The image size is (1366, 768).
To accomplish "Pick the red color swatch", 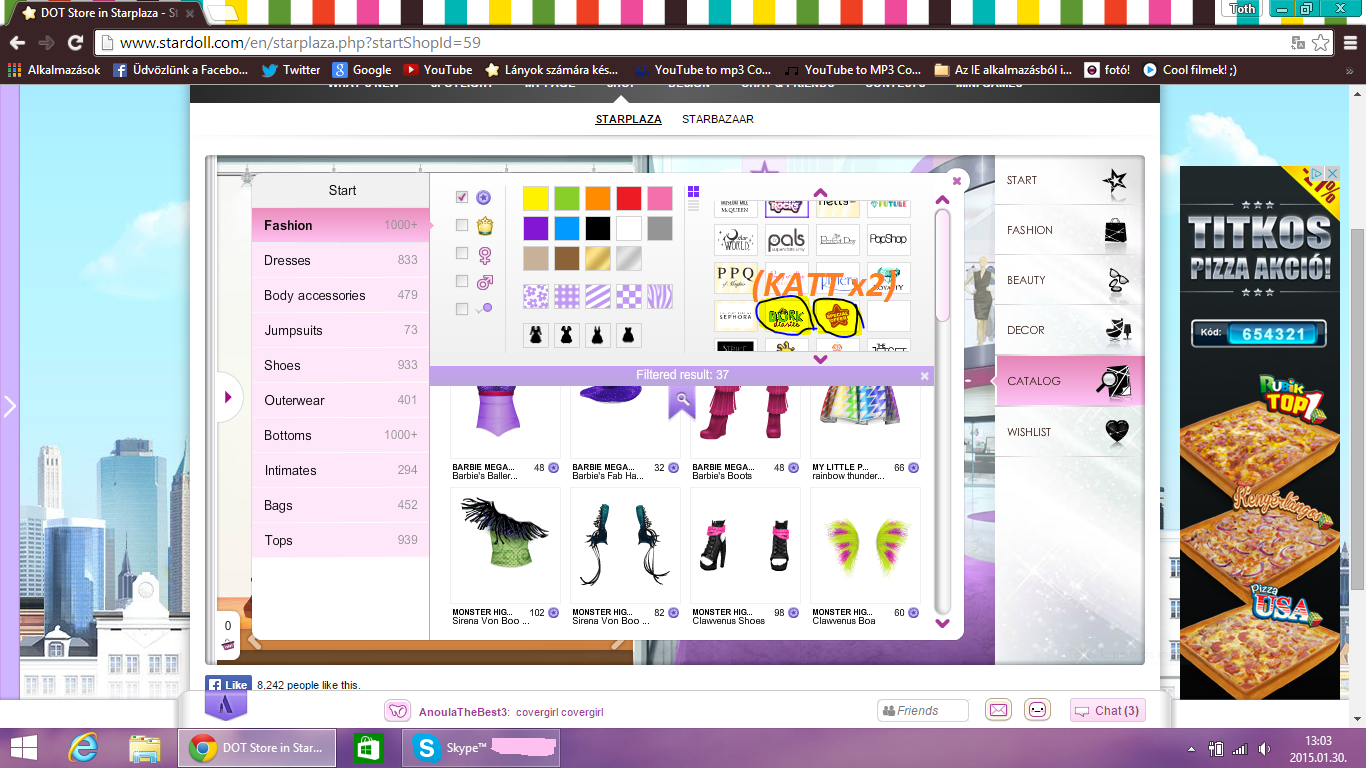I will point(629,198).
